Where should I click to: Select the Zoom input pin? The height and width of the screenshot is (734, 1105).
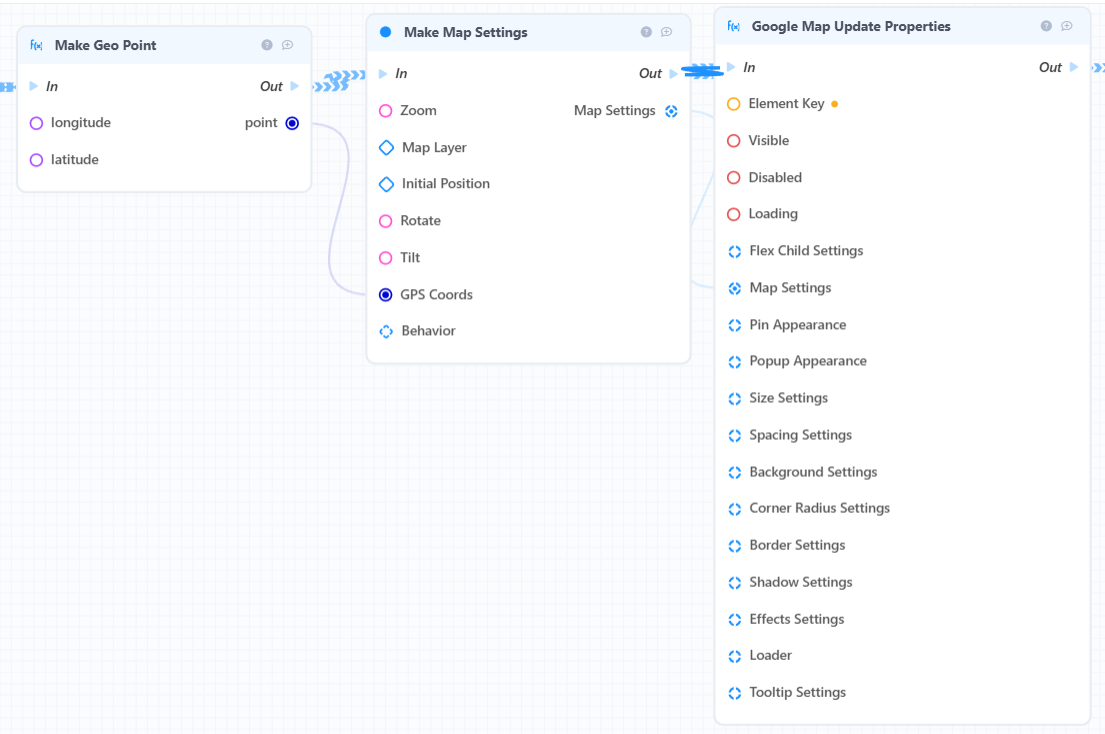tap(385, 111)
